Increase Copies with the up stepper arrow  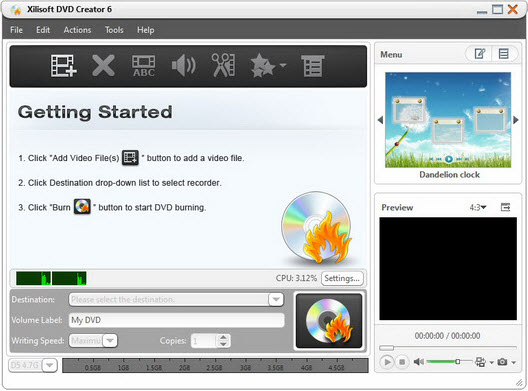point(223,337)
